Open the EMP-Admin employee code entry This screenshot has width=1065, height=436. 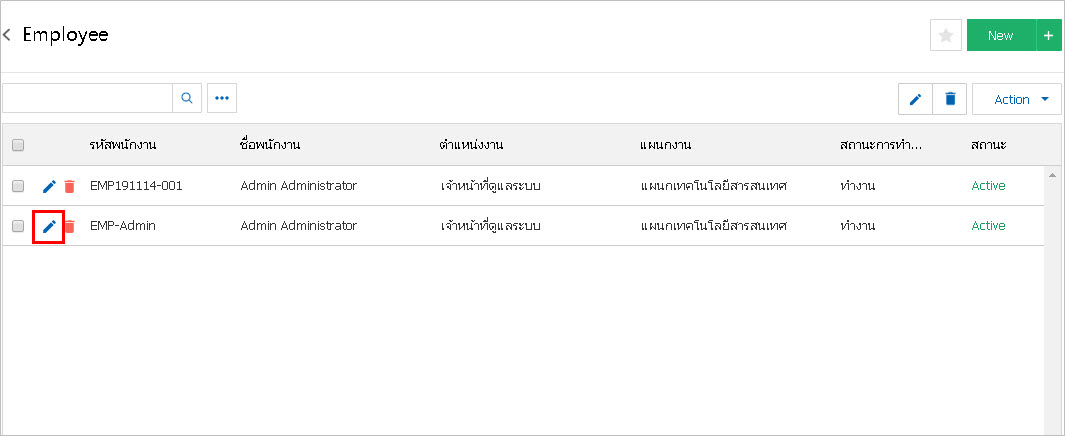pyautogui.click(x=123, y=226)
